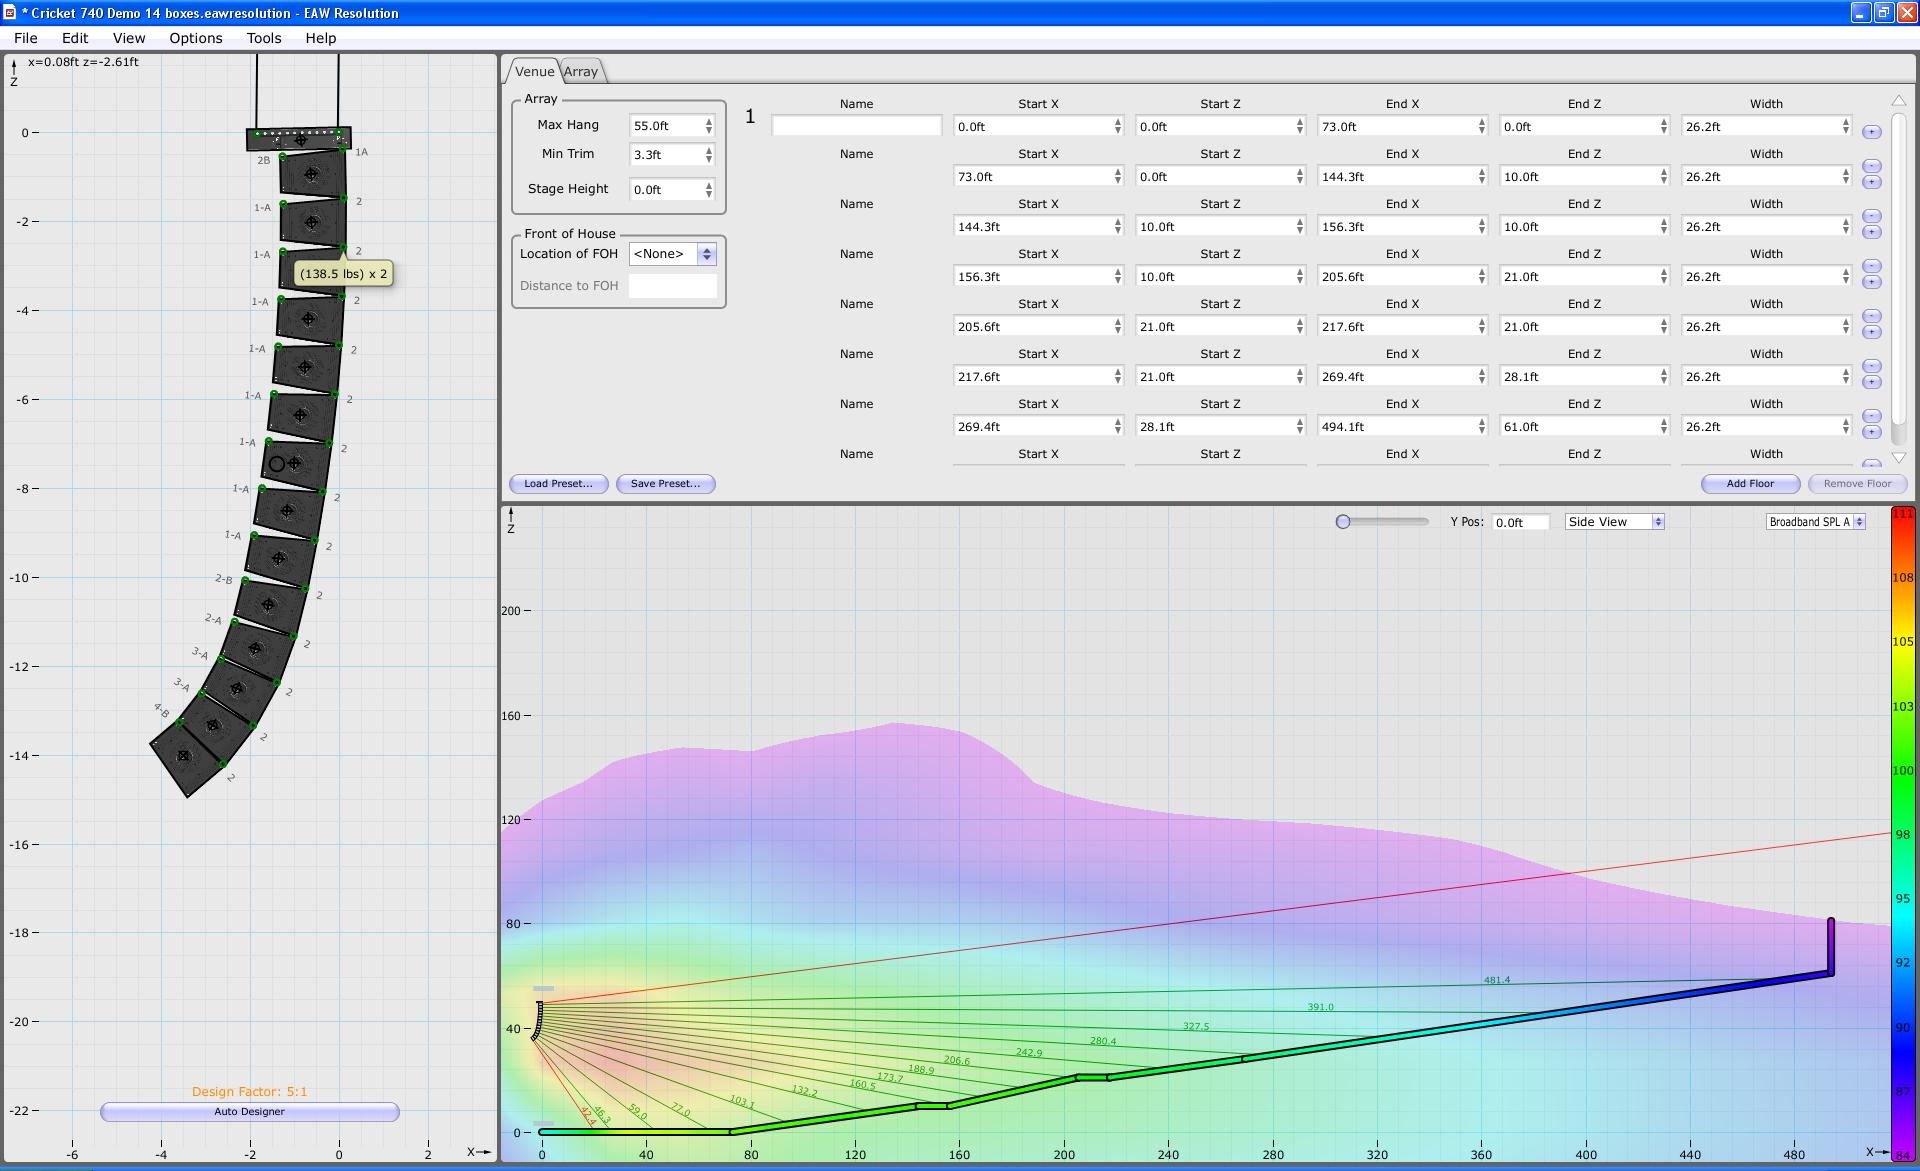Click the plus button on the Start X 73.0ft row
Screen dimensions: 1920x1171
pos(1871,182)
